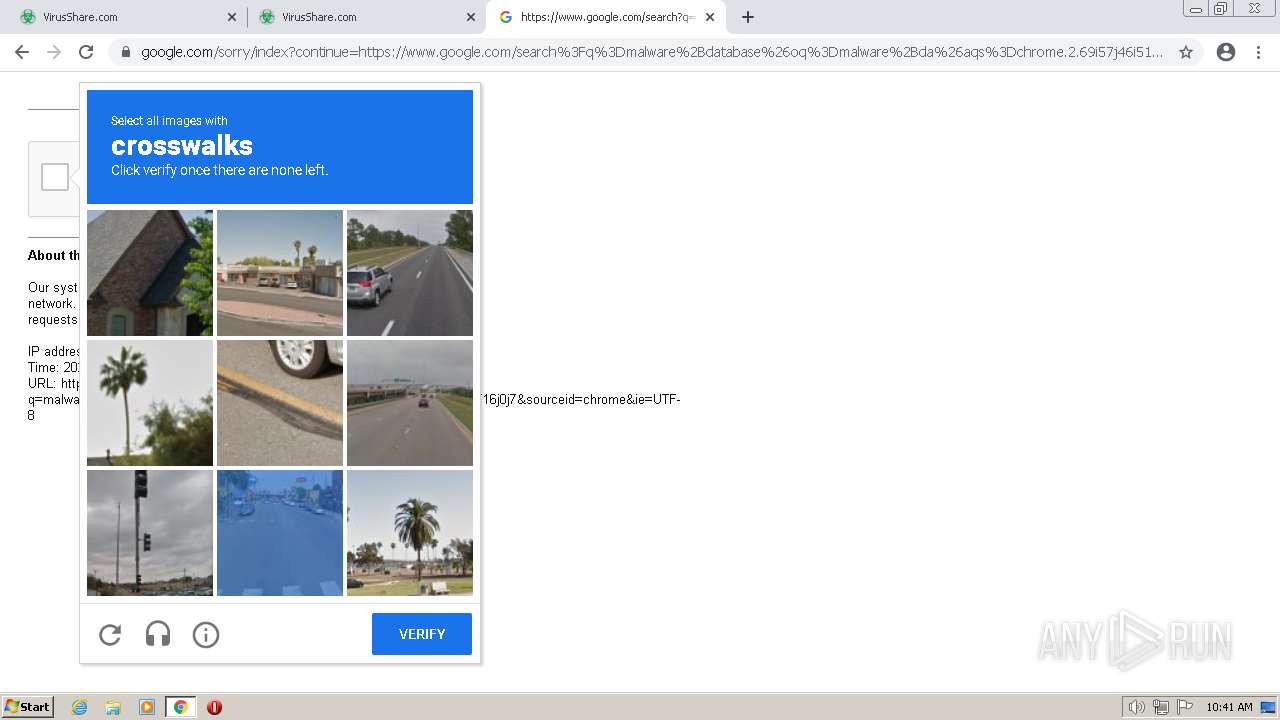Bookmark this page with the star icon
Viewport: 1280px width, 720px height.
pyautogui.click(x=1186, y=52)
